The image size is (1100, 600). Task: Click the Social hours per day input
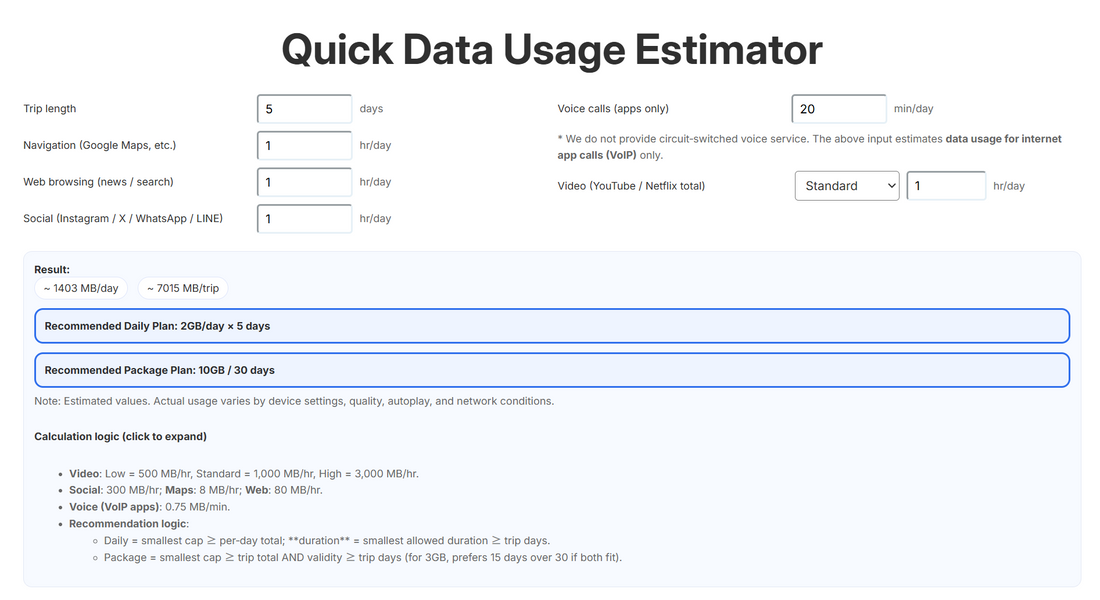(x=304, y=218)
